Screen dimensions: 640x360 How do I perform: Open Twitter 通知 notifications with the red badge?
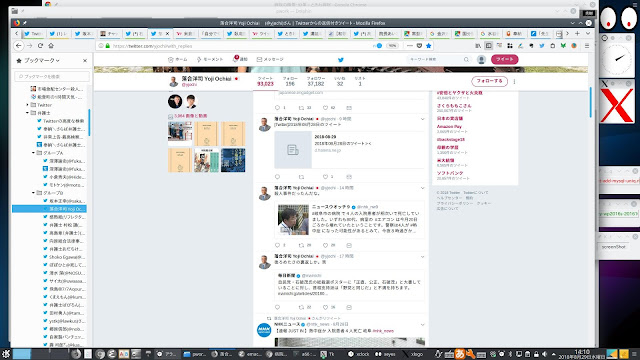(240, 59)
